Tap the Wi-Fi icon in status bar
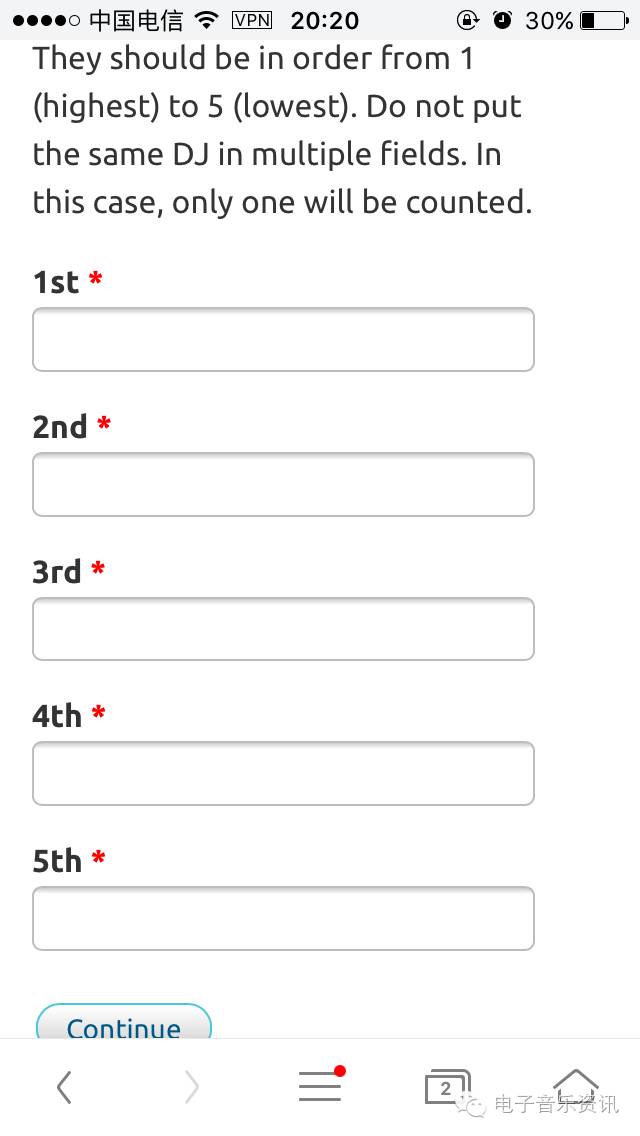Image resolution: width=640 pixels, height=1136 pixels. 207,20
